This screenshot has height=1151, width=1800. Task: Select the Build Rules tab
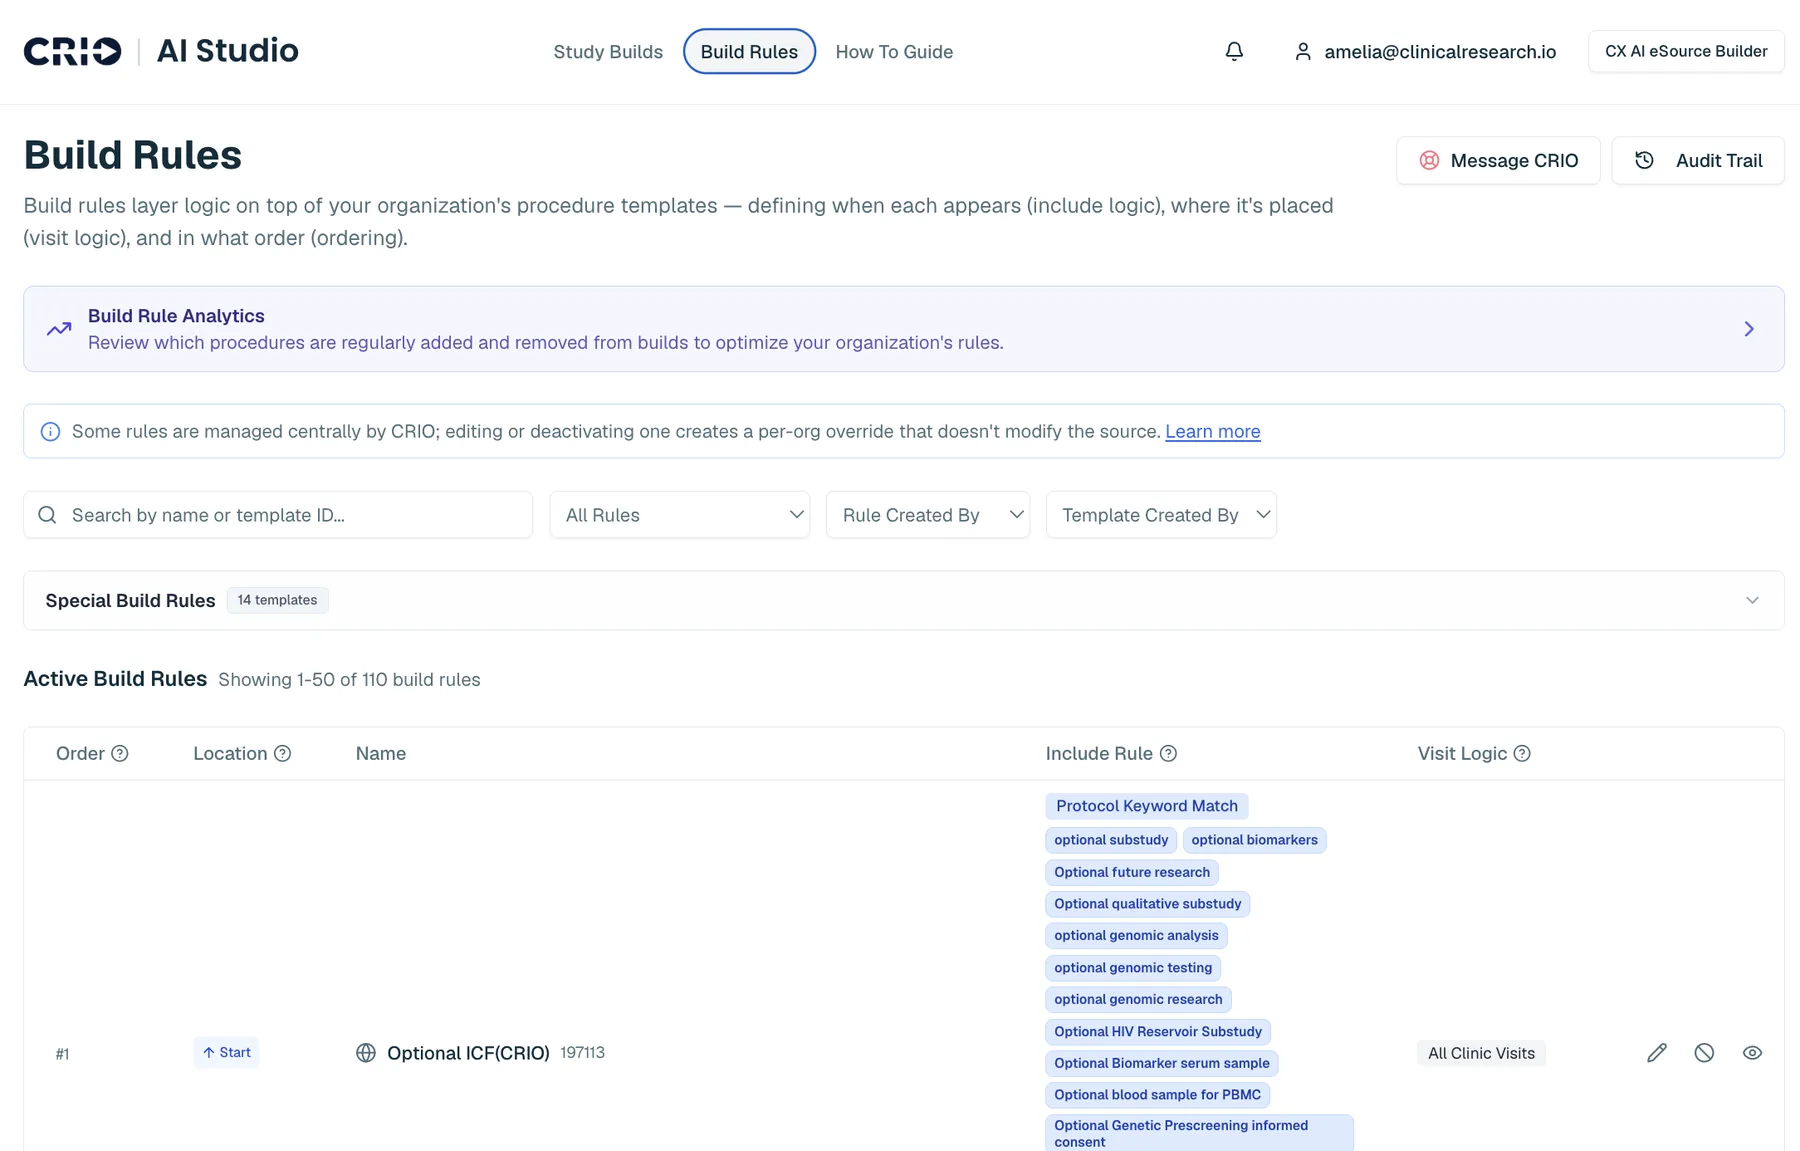(749, 52)
